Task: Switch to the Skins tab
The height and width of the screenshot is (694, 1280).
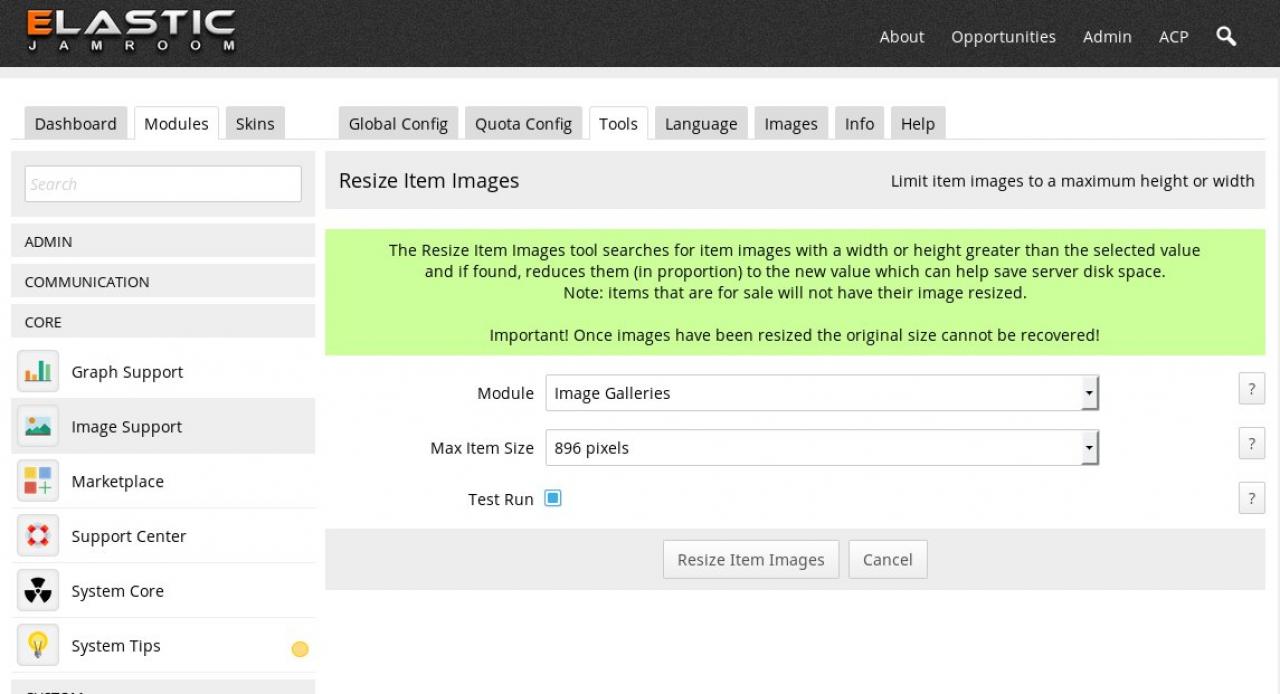Action: (x=255, y=123)
